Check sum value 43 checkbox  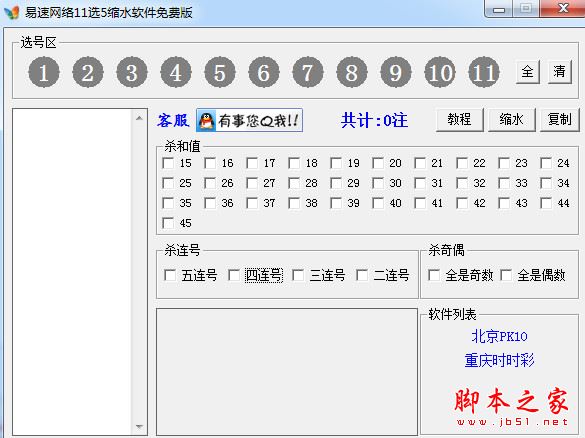point(504,203)
